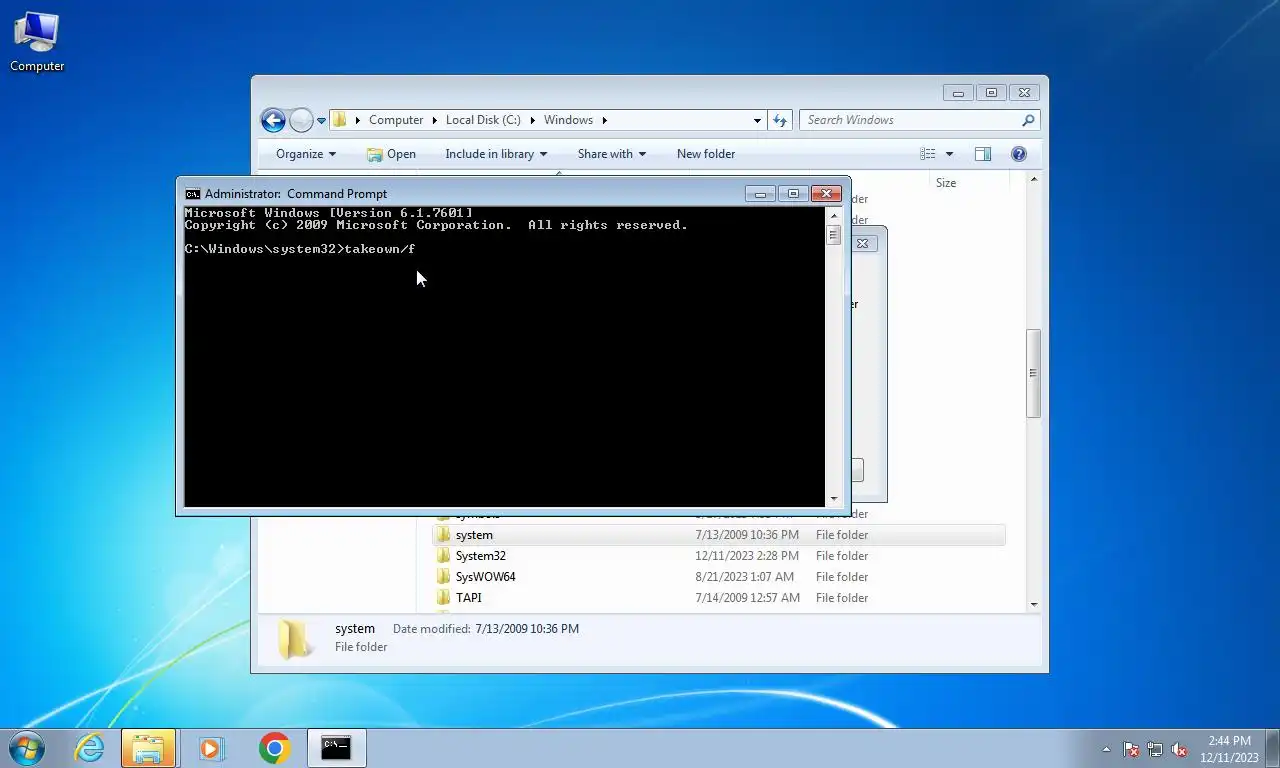This screenshot has height=768, width=1280.
Task: Go back in the Explorer window
Action: (273, 120)
